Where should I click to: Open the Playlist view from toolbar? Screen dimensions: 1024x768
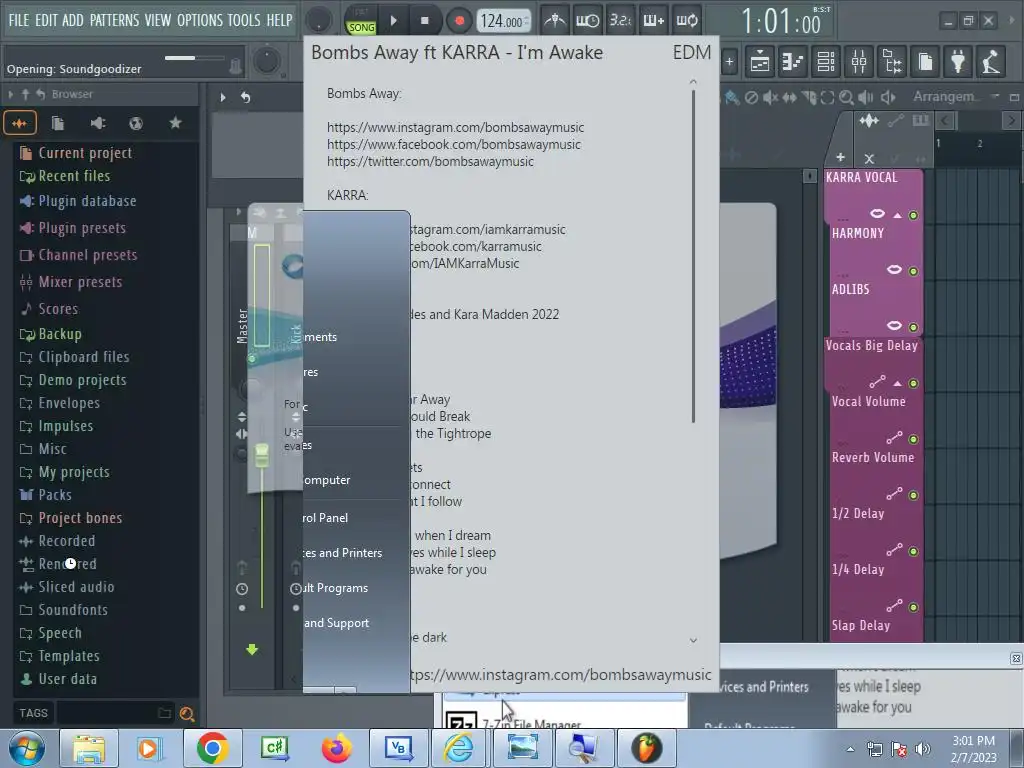(x=760, y=62)
